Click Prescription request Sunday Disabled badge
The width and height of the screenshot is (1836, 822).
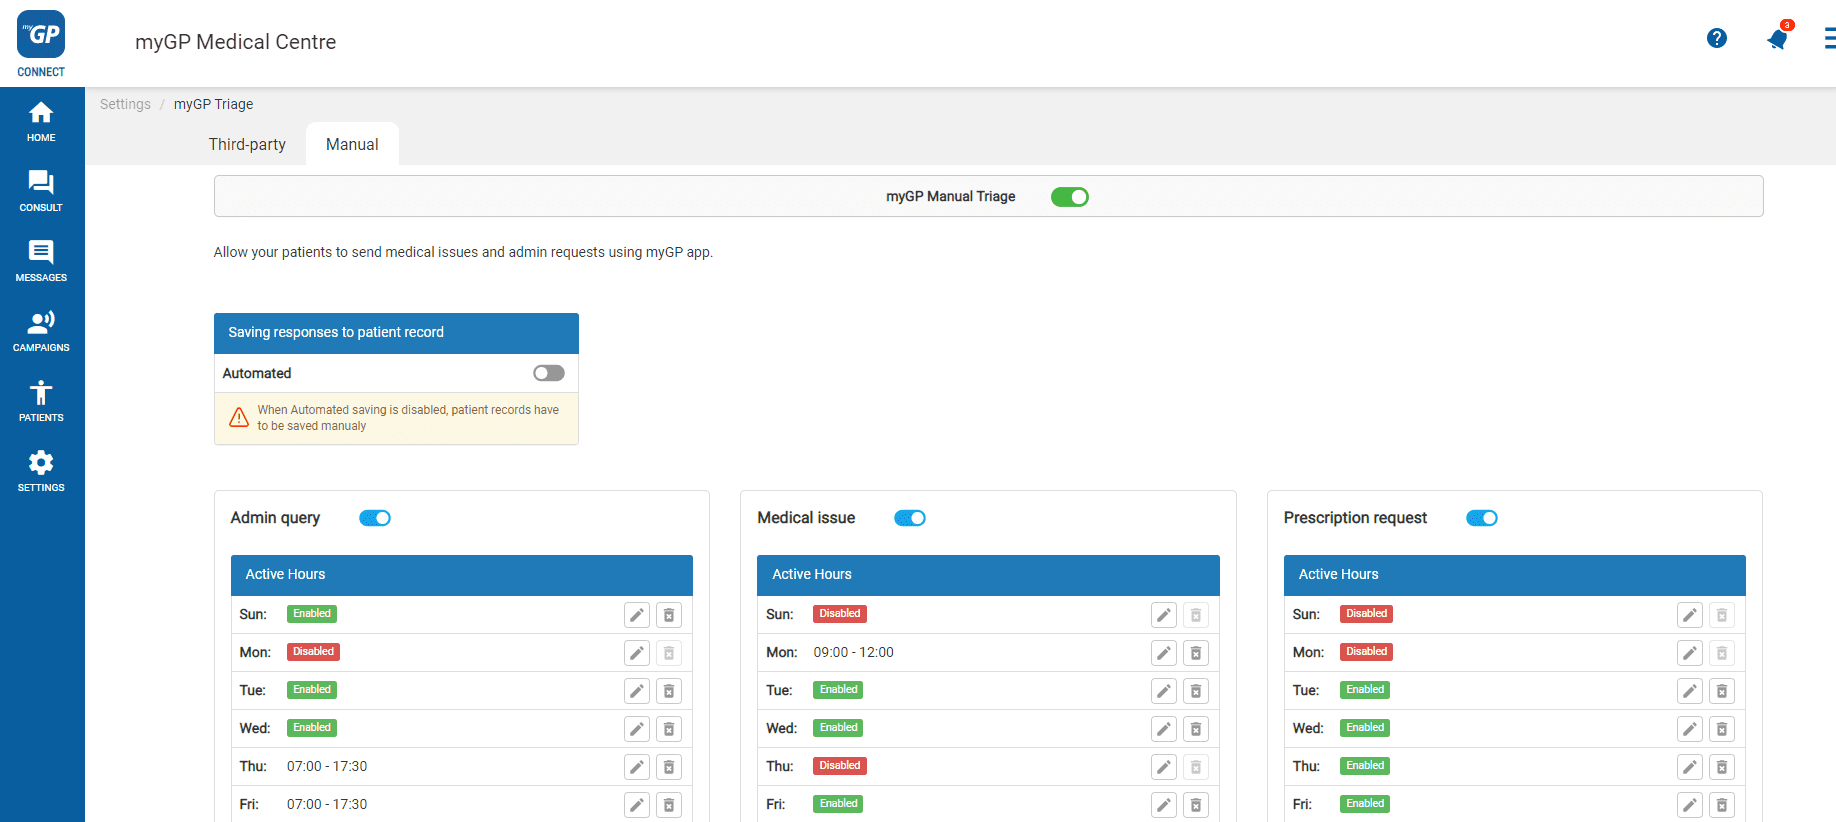point(1366,614)
